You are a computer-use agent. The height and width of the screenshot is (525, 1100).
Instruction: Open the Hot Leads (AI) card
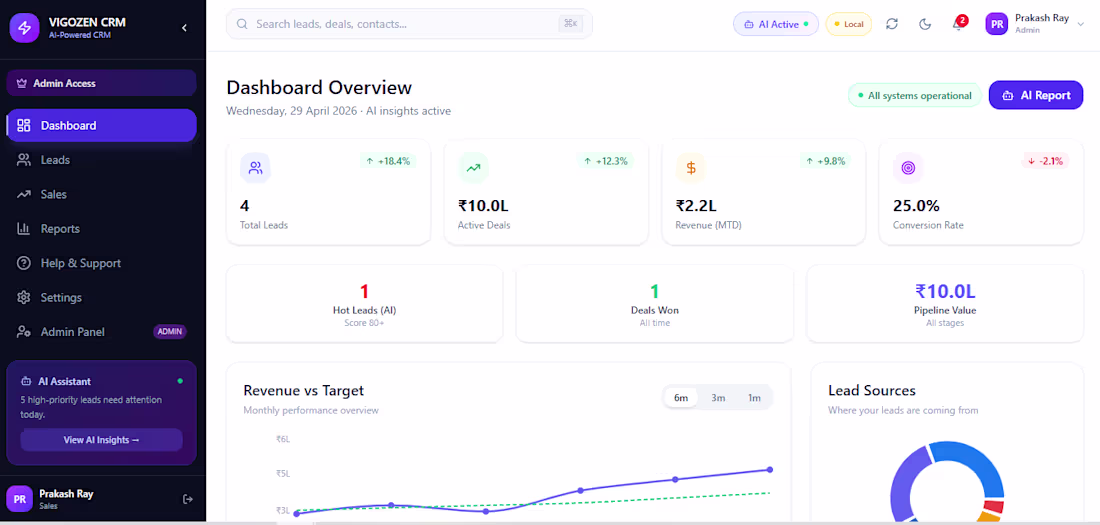click(365, 304)
